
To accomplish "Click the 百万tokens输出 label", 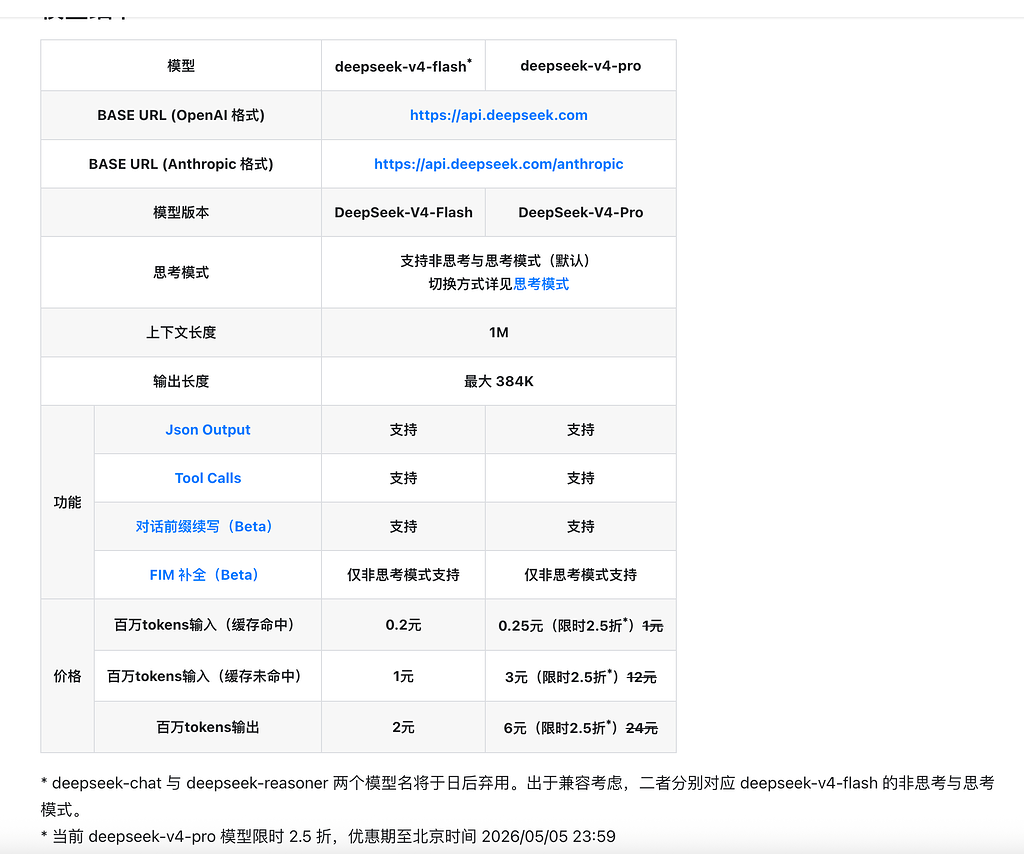I will (208, 727).
